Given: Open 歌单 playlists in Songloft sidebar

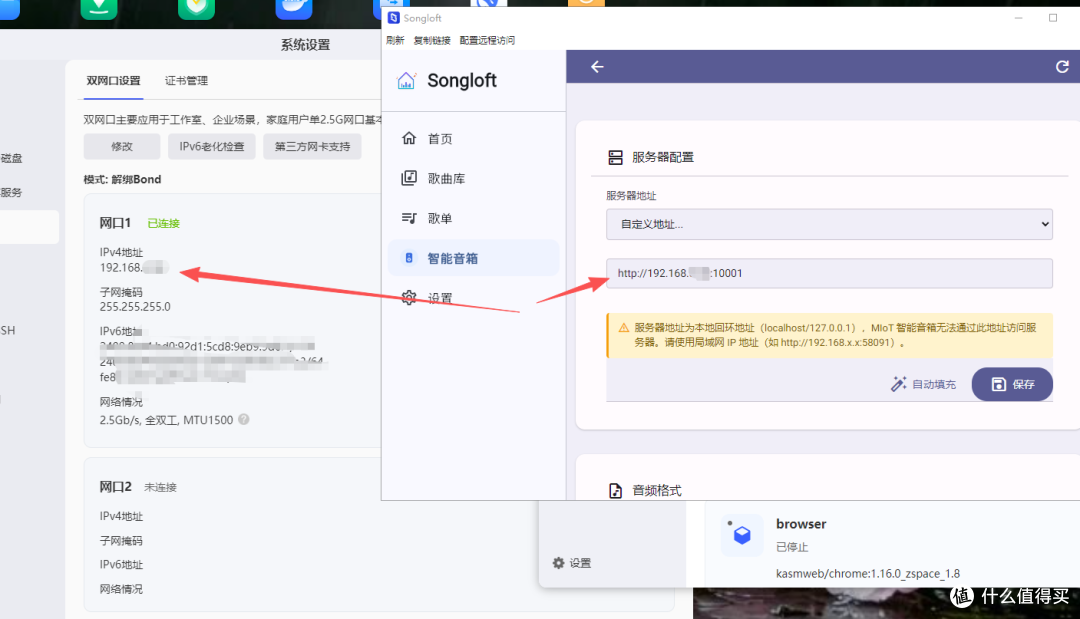Looking at the screenshot, I should tap(473, 218).
